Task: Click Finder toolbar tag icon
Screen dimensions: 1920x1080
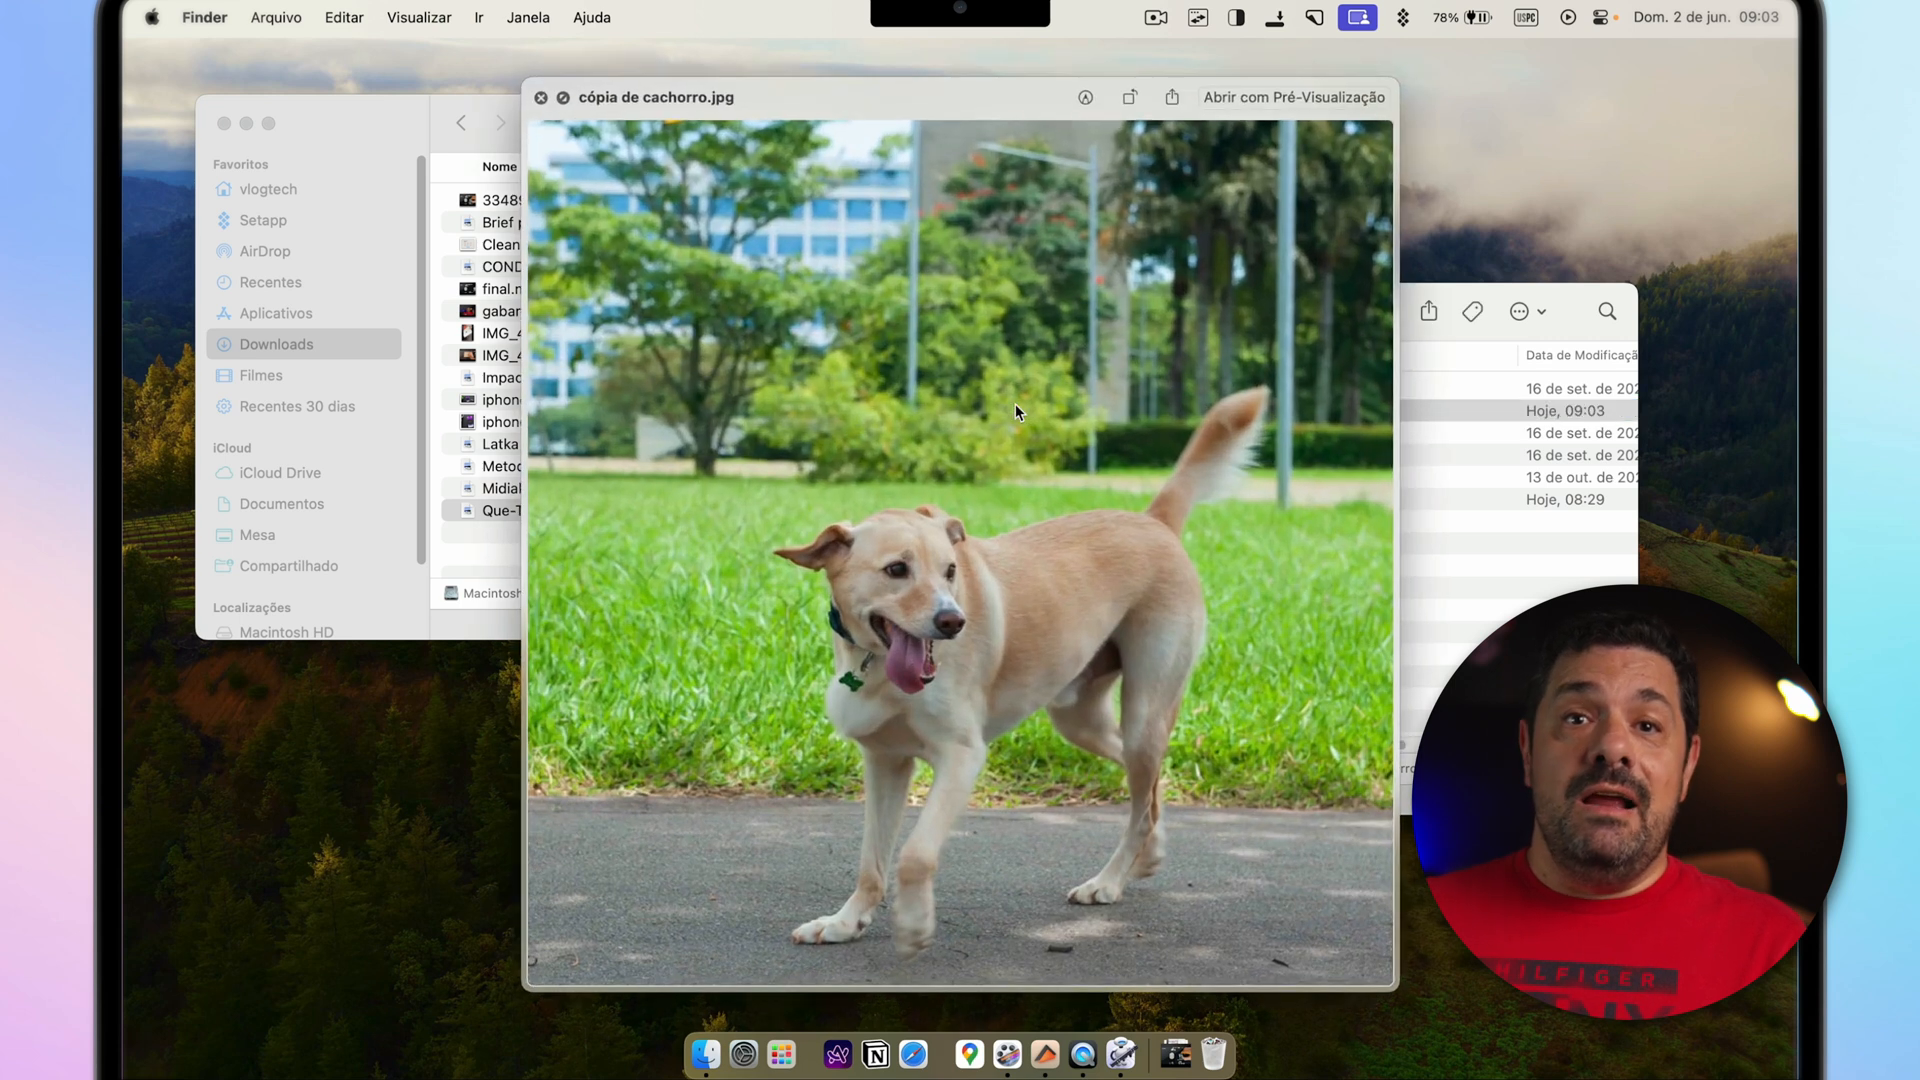Action: (x=1472, y=312)
